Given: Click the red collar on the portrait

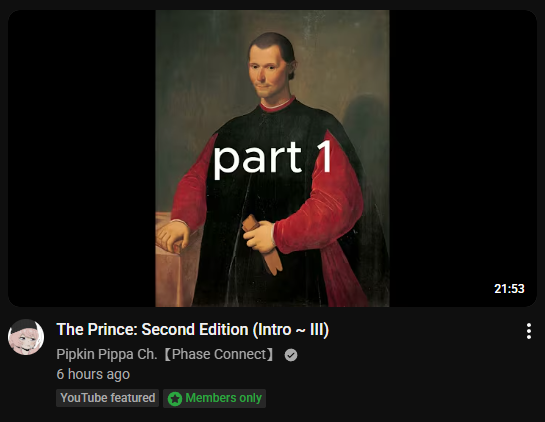Looking at the screenshot, I should [277, 105].
